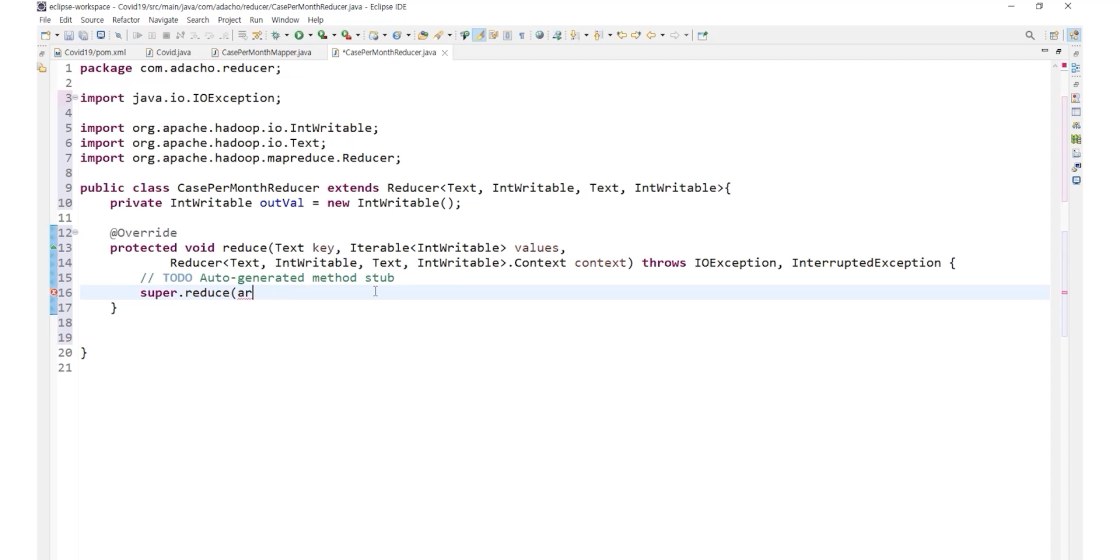Click 'CasePerMonthReducer' class name on line 9
The image size is (1120, 560).
point(248,188)
